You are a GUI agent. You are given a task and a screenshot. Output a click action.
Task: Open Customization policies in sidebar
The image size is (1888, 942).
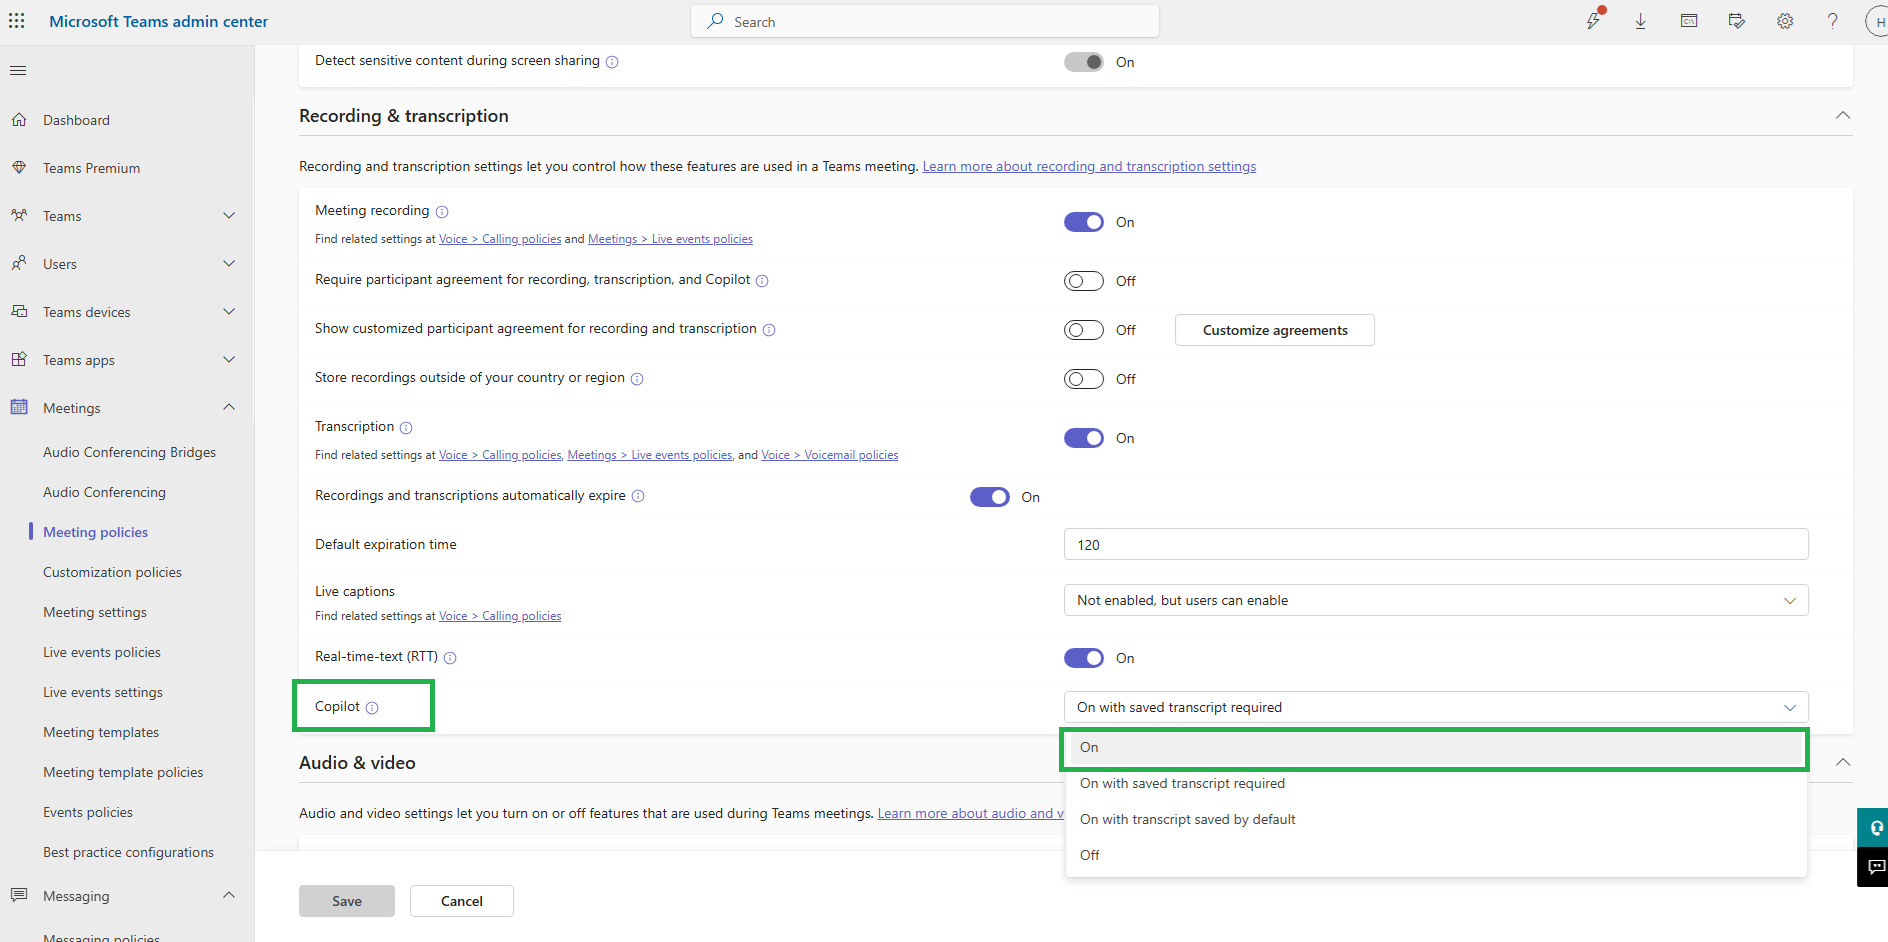point(112,572)
